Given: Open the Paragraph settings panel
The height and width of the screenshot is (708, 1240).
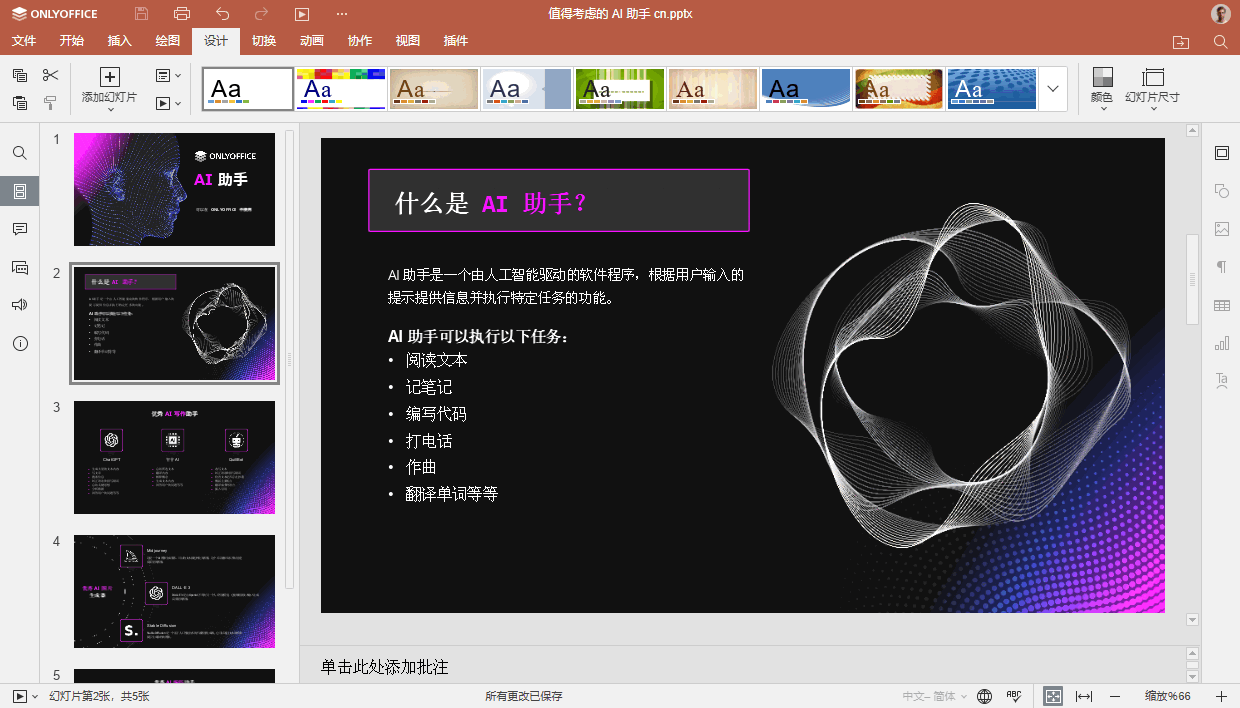Looking at the screenshot, I should [1222, 266].
